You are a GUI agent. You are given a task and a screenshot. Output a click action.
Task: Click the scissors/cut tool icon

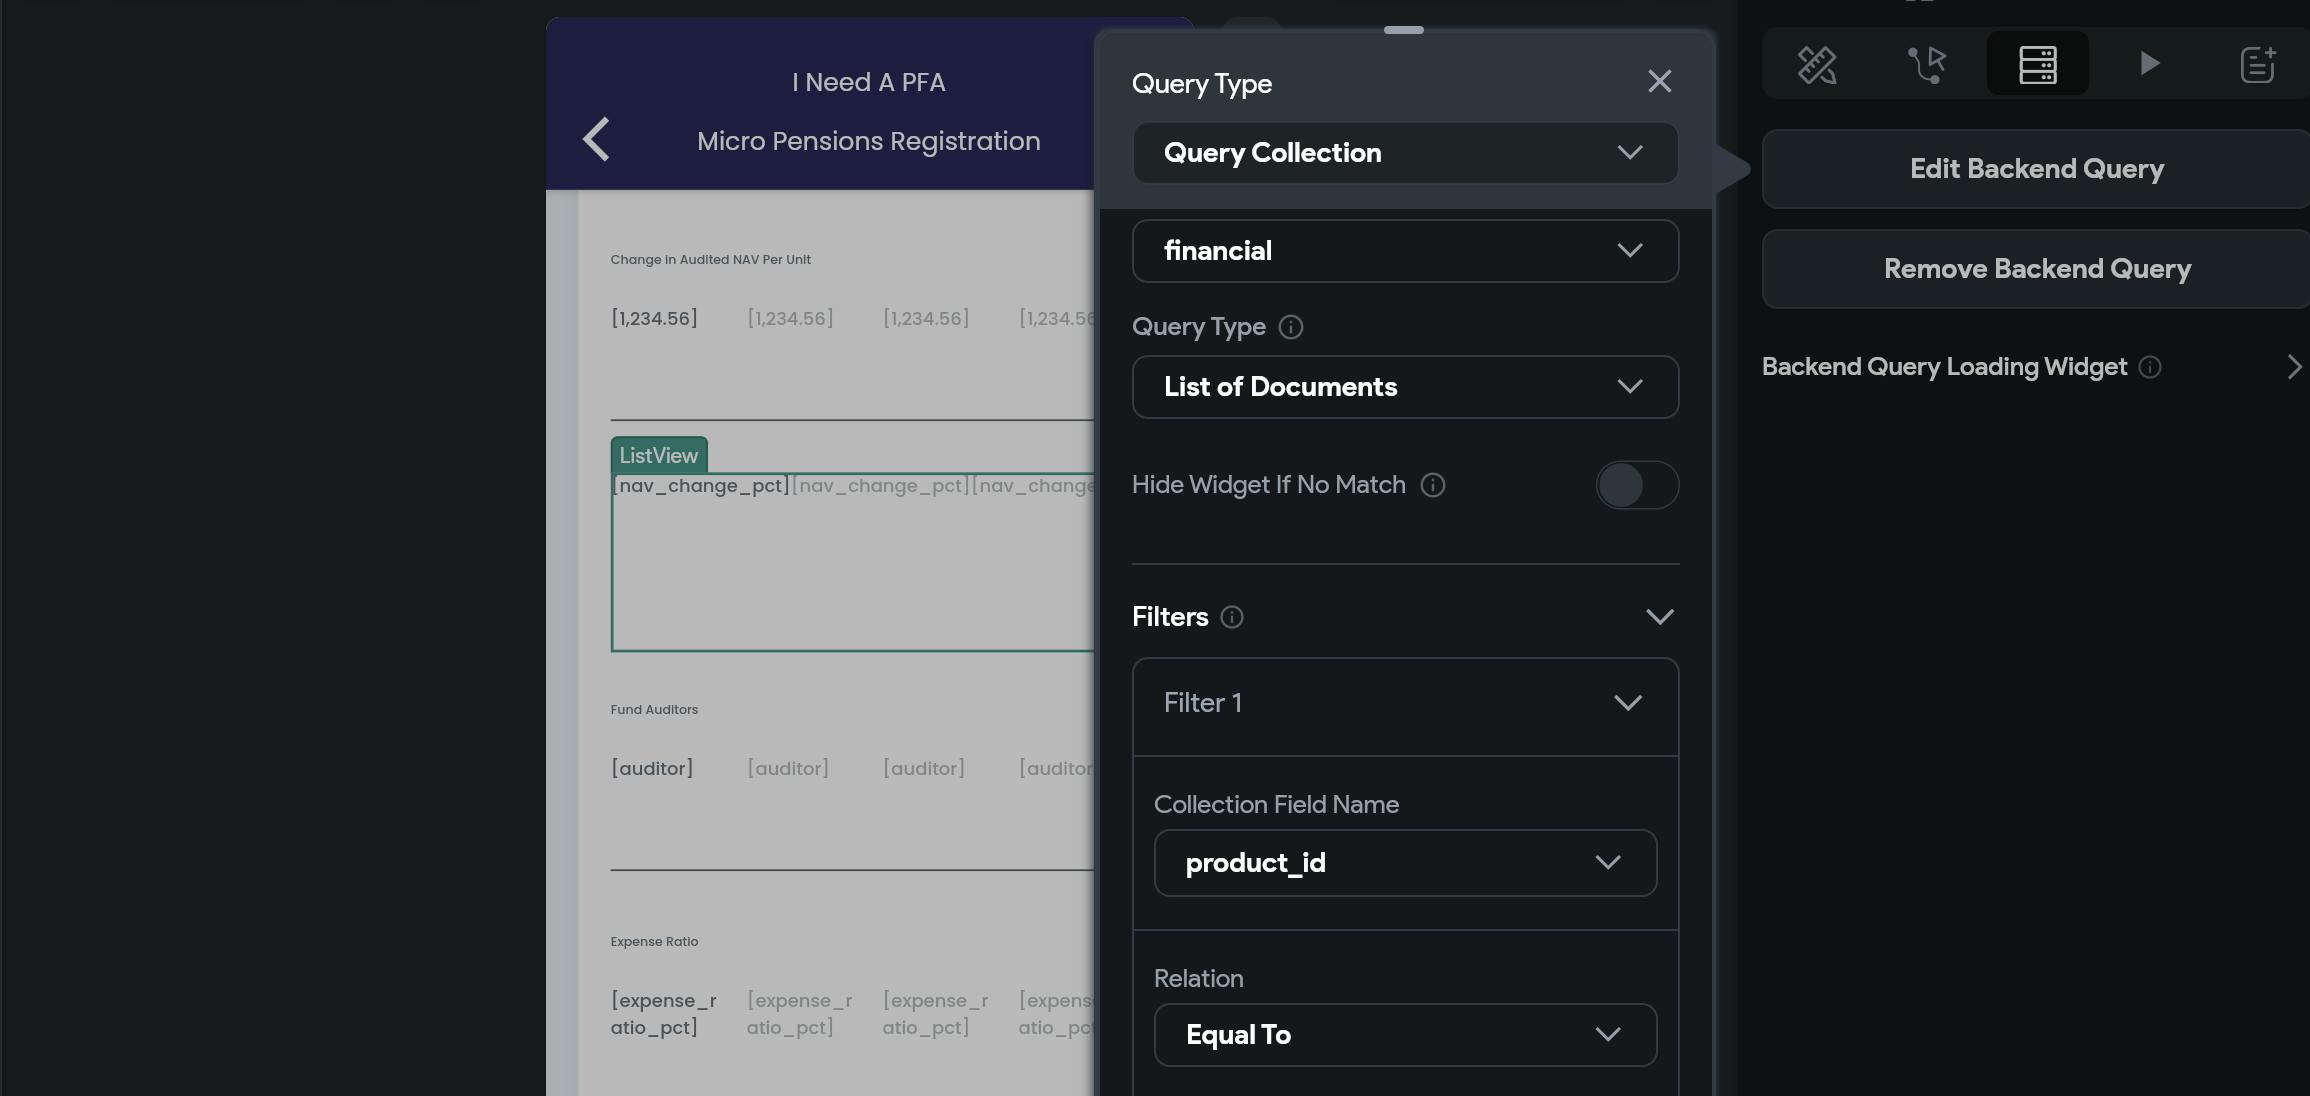[1815, 60]
